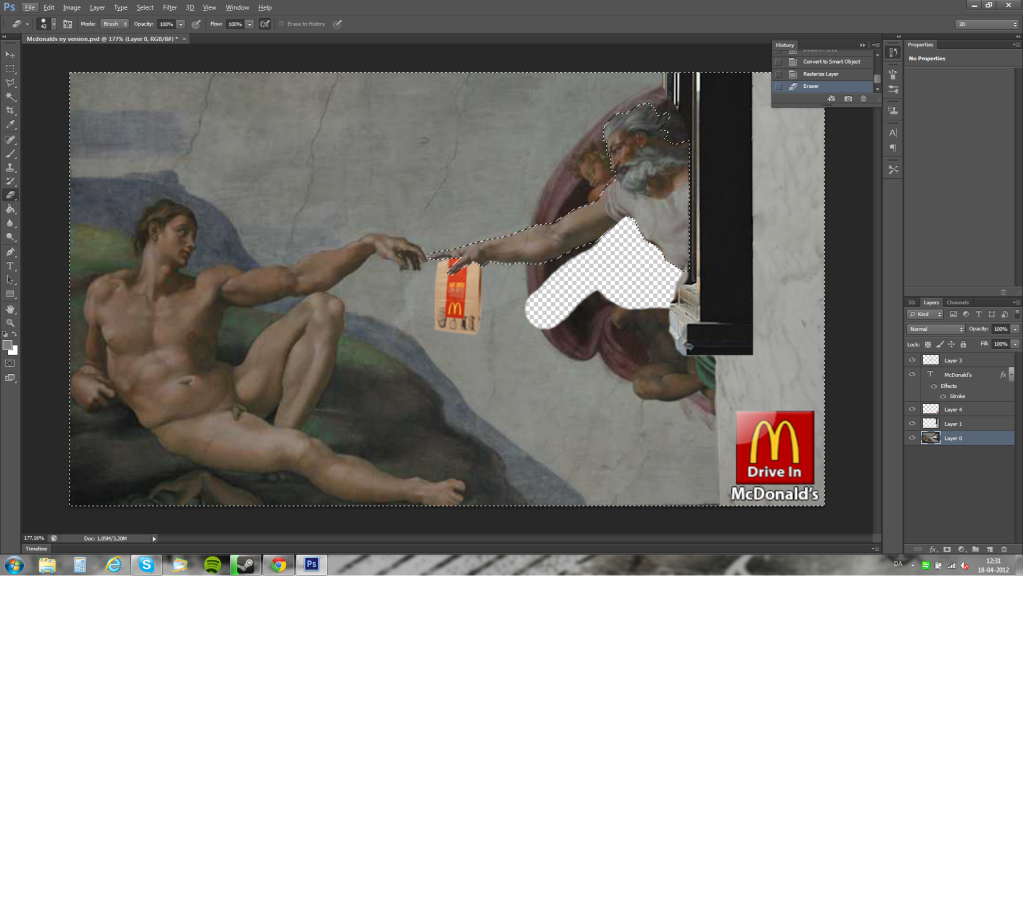Image resolution: width=1023 pixels, height=908 pixels.
Task: Open the Image menu
Action: (x=72, y=8)
